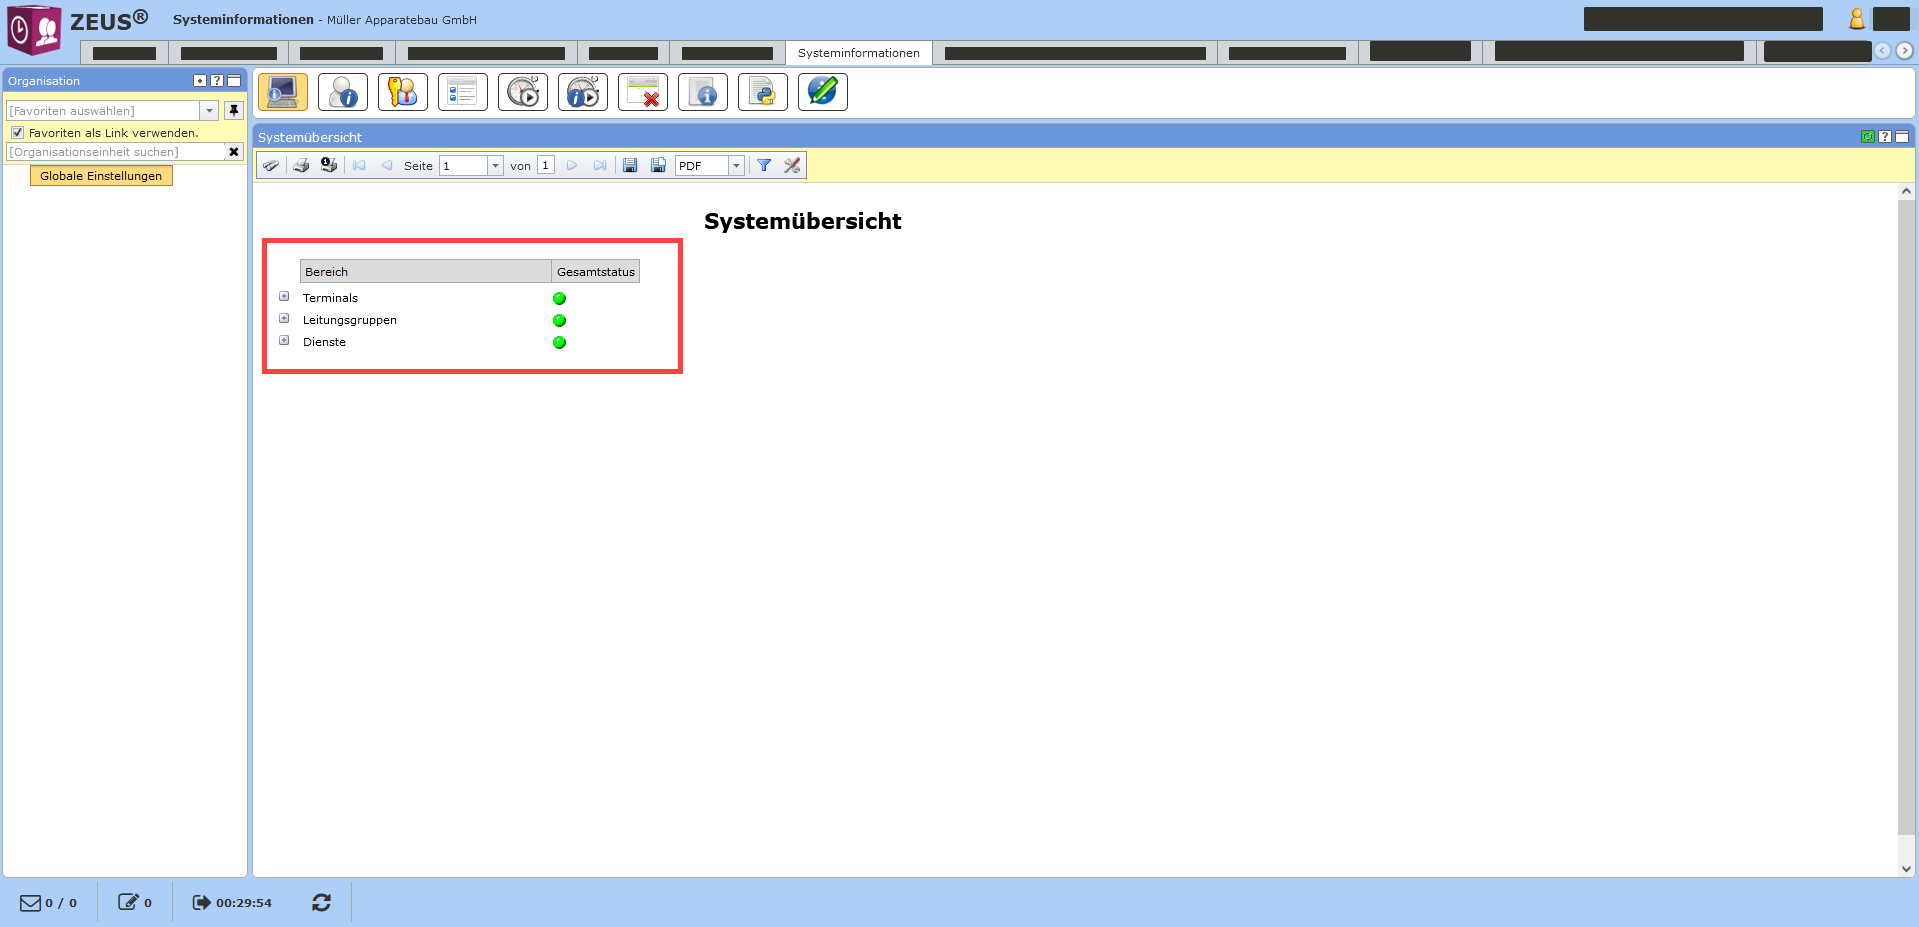Open the user information icon in toolbar
This screenshot has width=1919, height=927.
pyautogui.click(x=342, y=92)
